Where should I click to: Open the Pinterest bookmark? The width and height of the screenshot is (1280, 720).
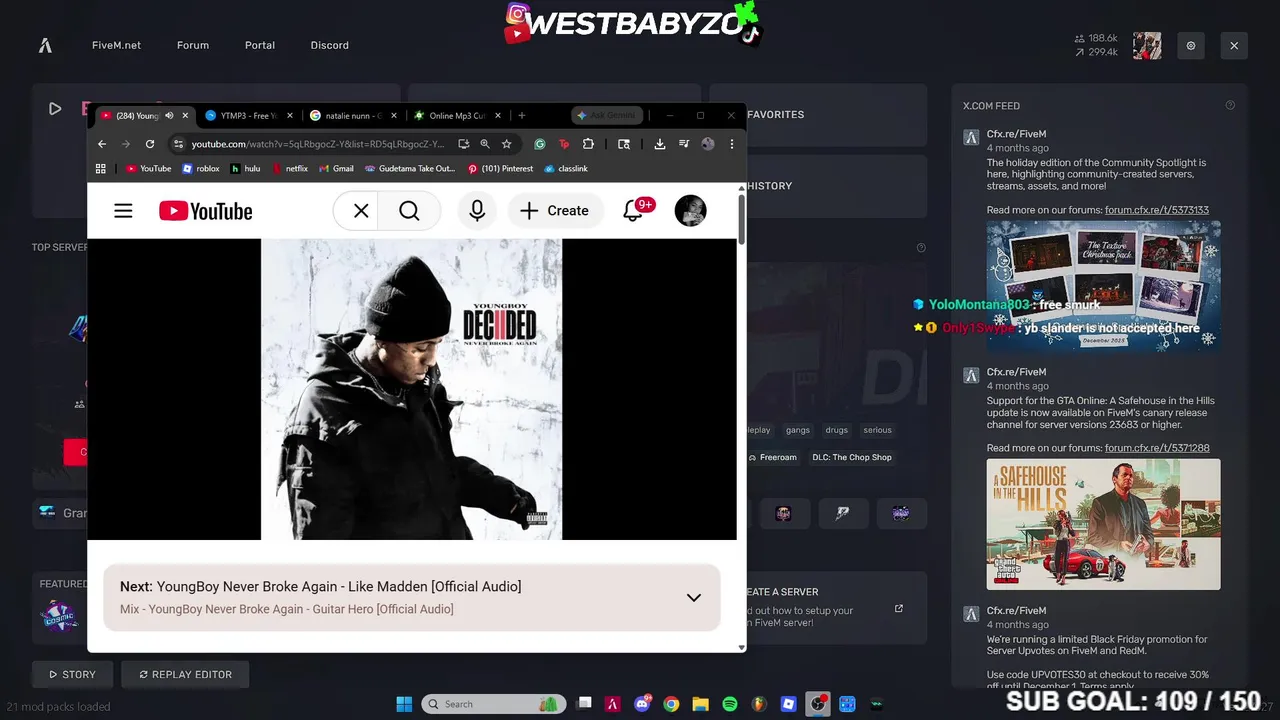tap(500, 169)
